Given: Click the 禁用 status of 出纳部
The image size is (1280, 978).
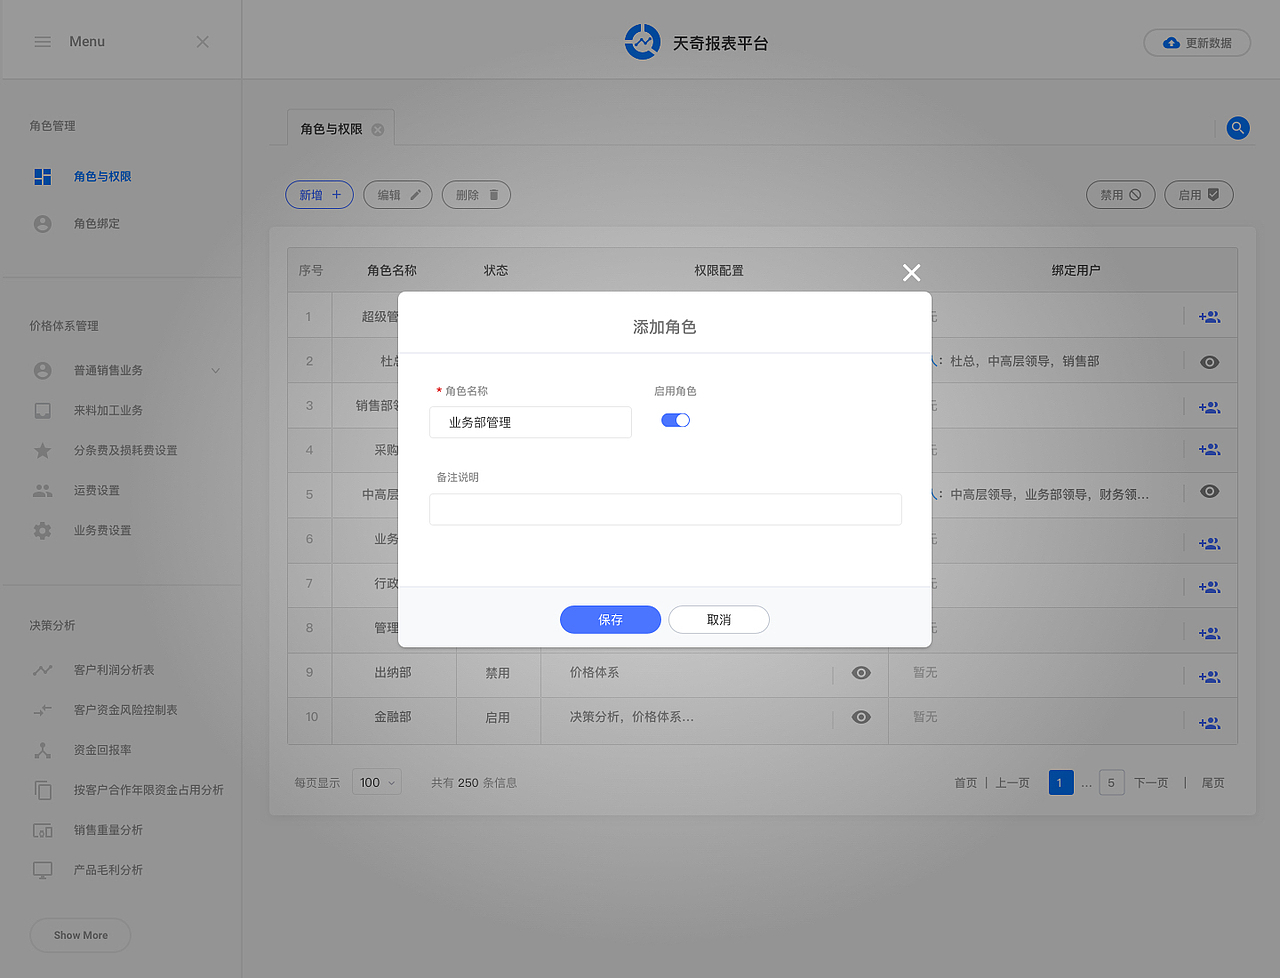Looking at the screenshot, I should coord(498,674).
